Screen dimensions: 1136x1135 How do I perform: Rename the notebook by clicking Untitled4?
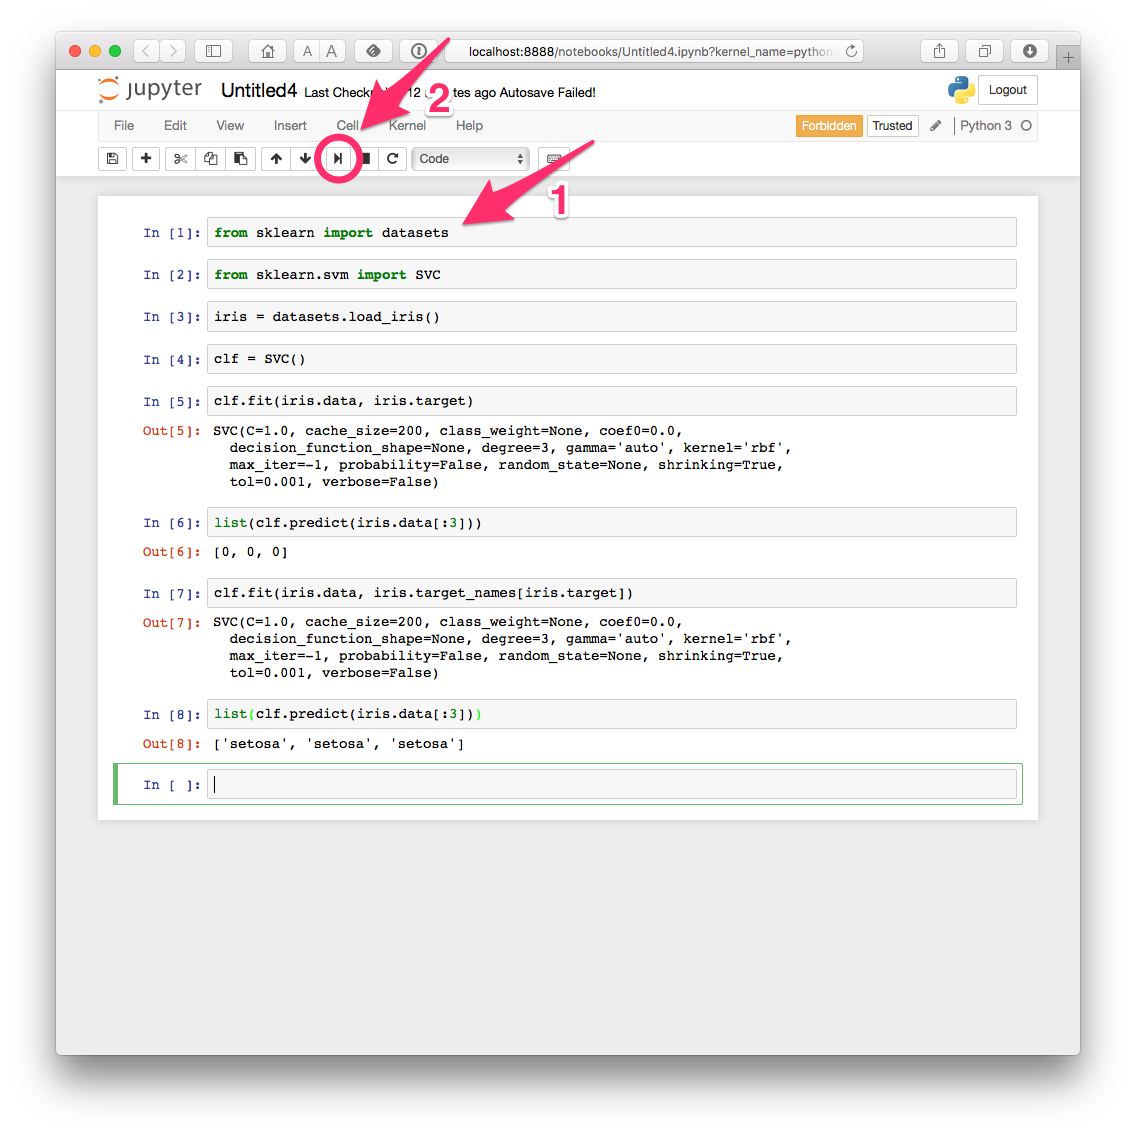[x=259, y=90]
